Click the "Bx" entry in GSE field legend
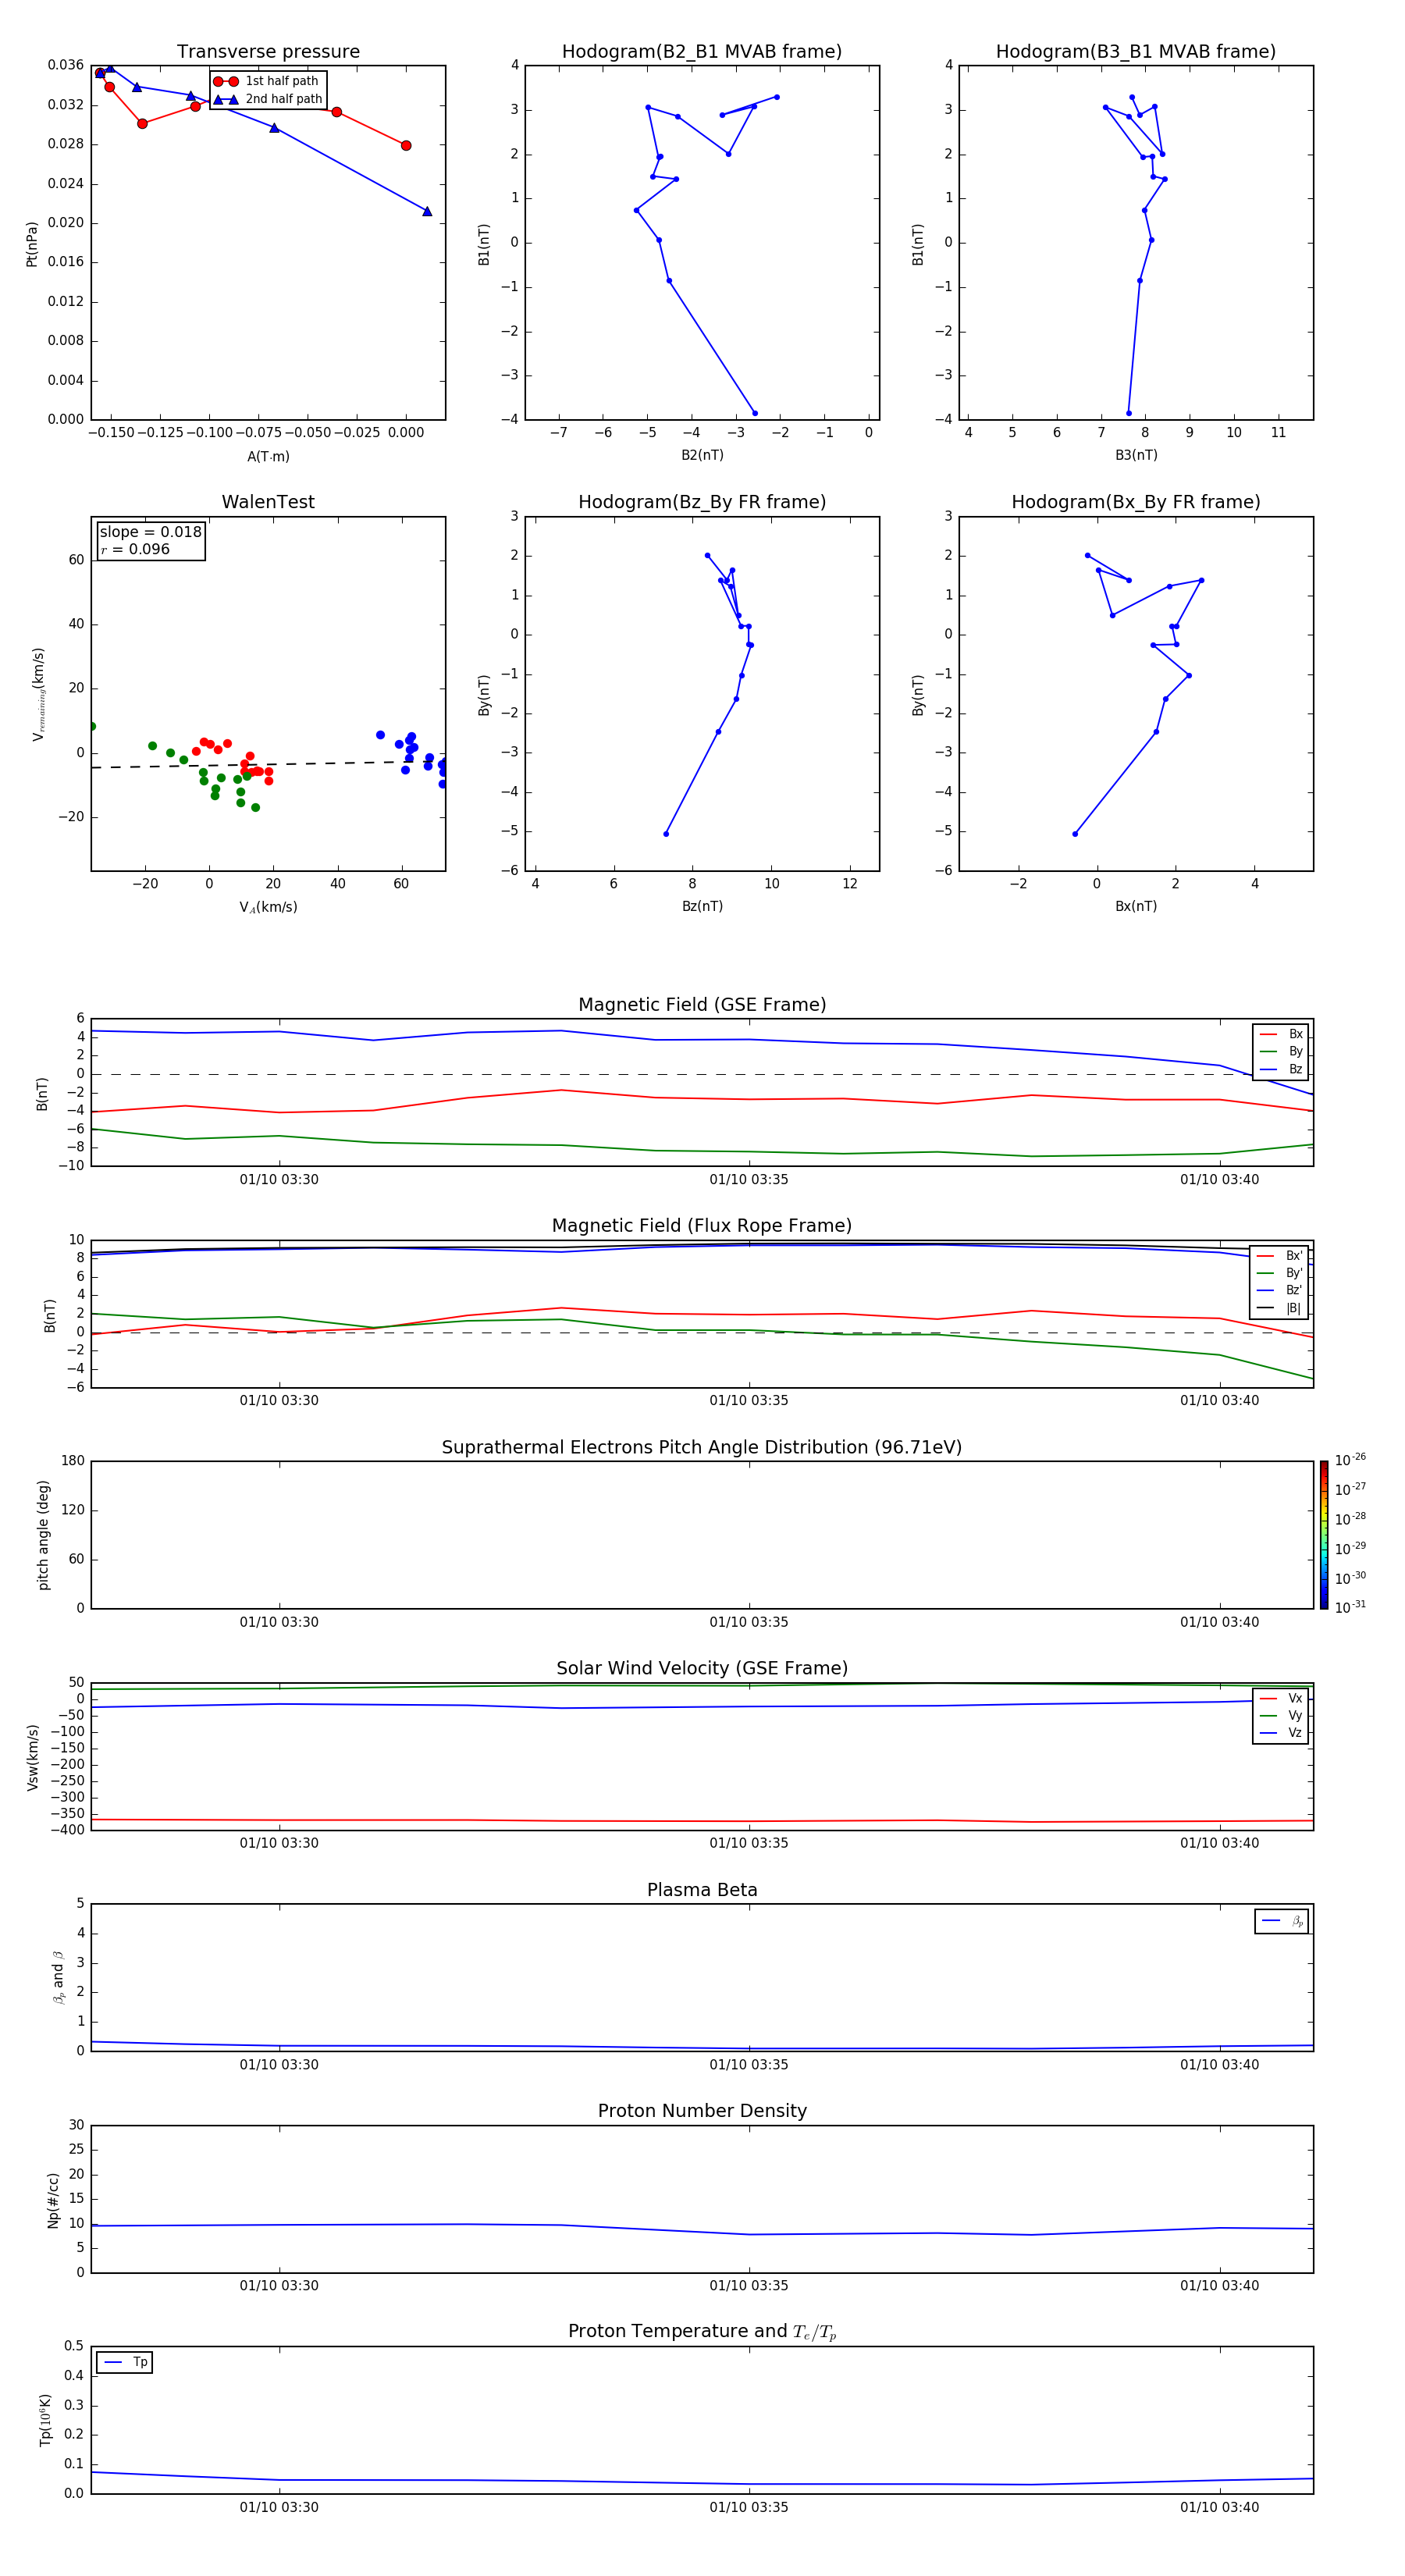Viewport: 1405px width, 2576px height. coord(1281,1034)
